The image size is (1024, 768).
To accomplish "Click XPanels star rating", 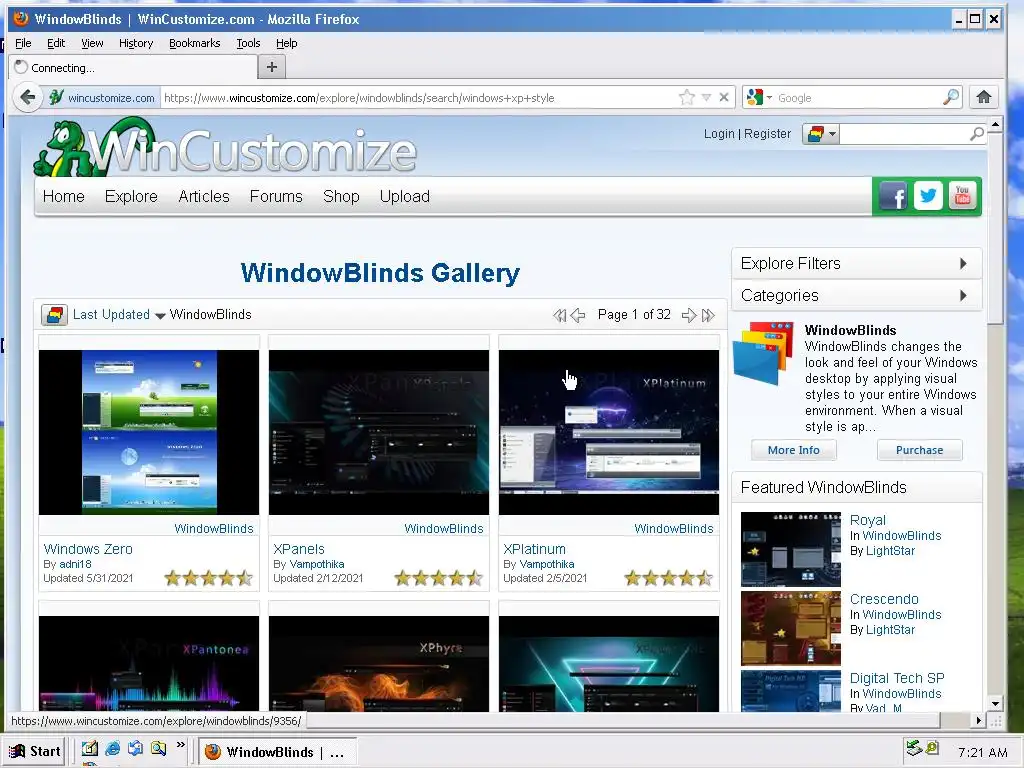I will pos(438,578).
